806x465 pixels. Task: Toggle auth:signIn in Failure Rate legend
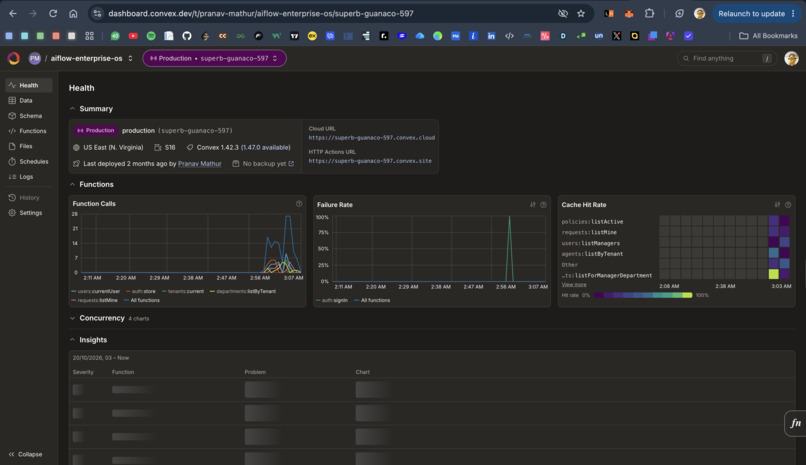(x=332, y=301)
